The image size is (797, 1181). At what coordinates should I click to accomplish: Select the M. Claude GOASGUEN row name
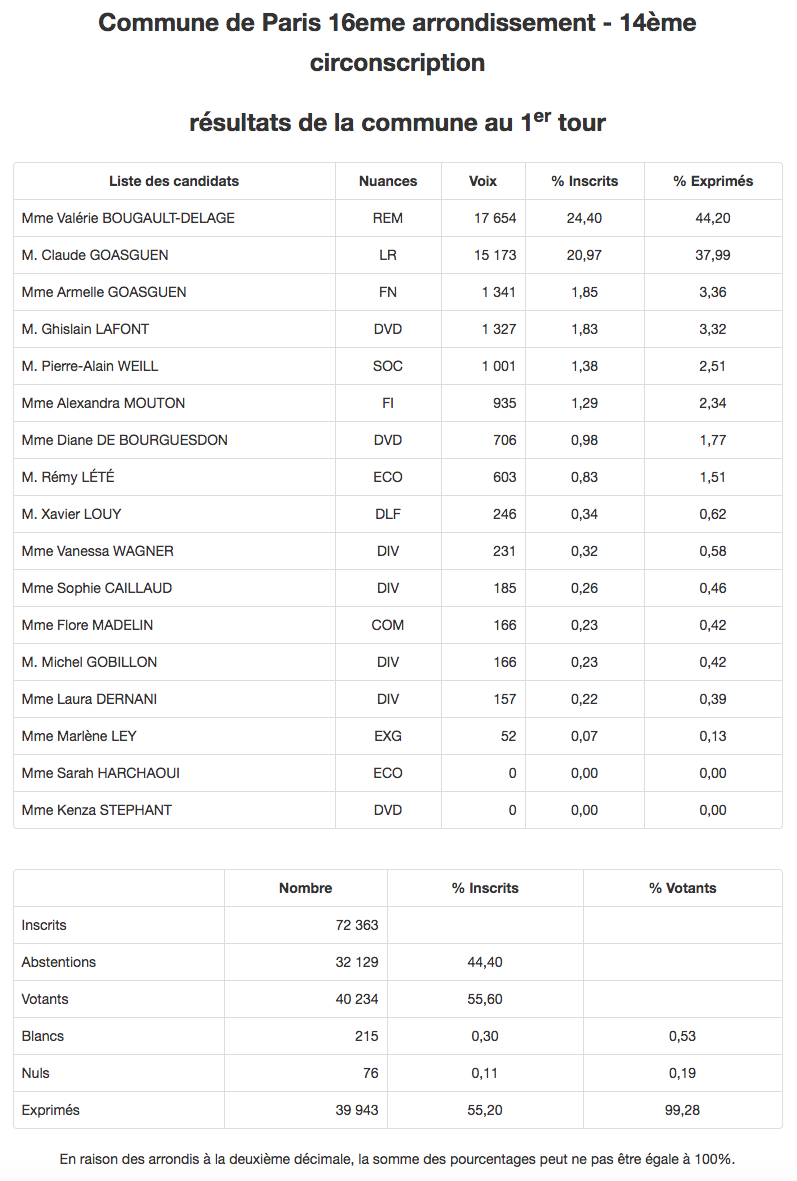click(95, 255)
